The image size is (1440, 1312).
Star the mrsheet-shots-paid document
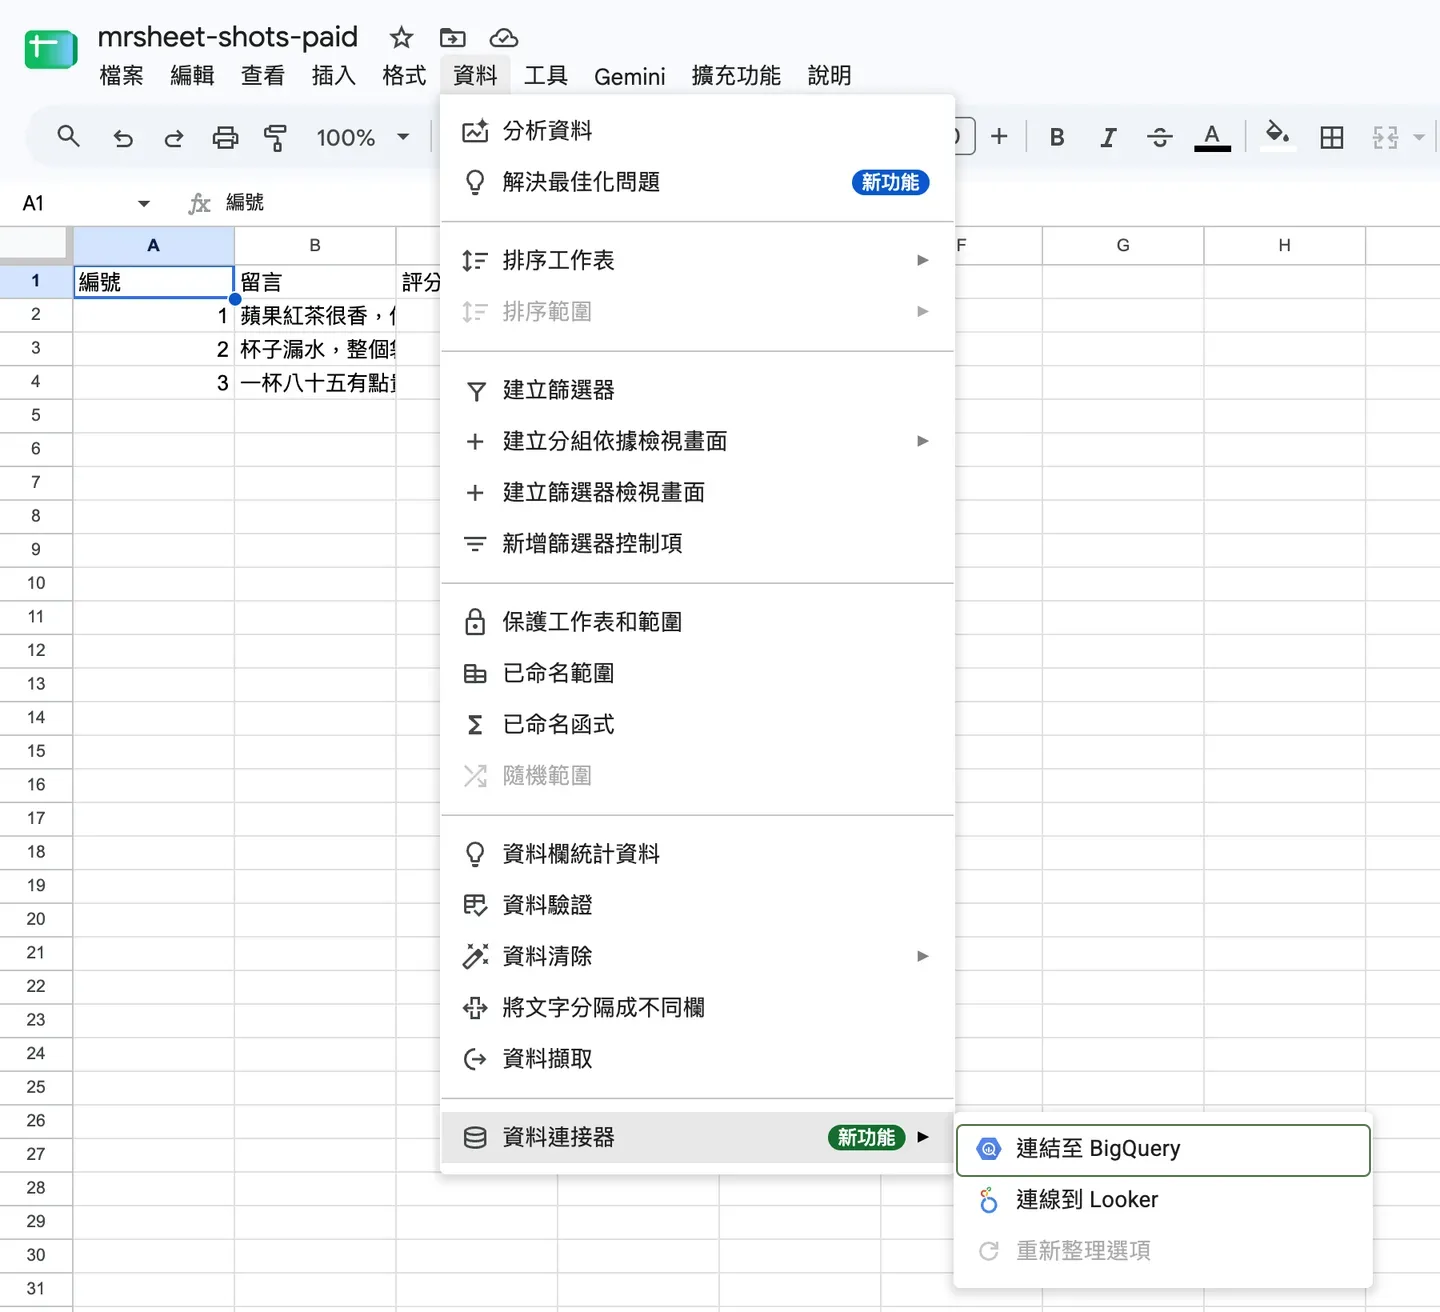tap(401, 38)
